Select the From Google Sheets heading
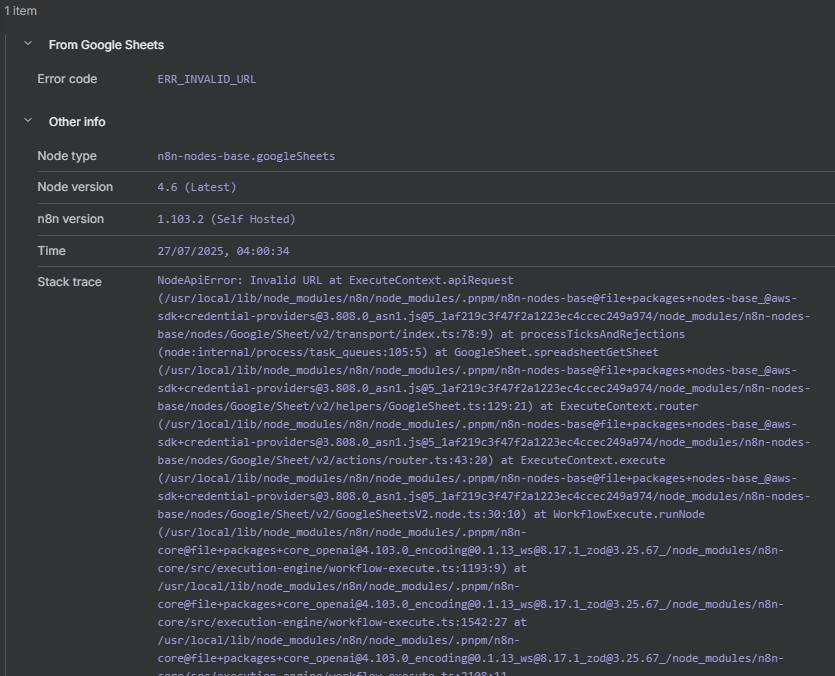The image size is (835, 676). pos(106,45)
